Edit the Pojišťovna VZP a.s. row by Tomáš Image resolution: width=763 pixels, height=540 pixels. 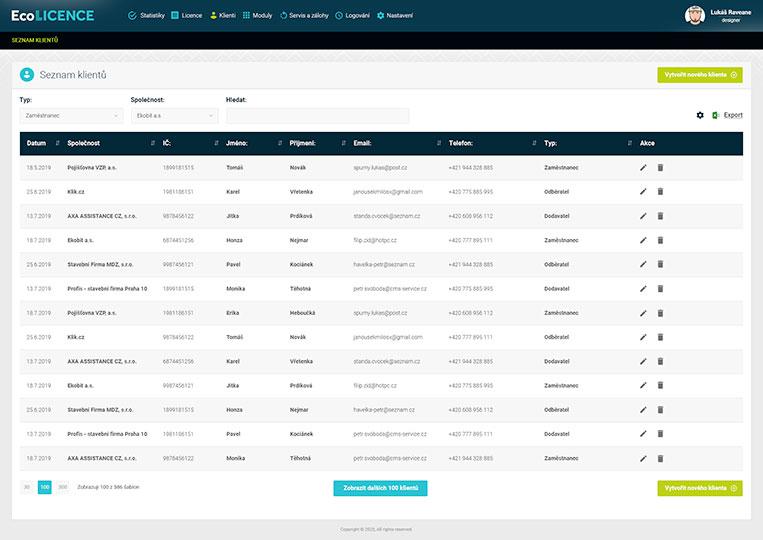coord(644,168)
